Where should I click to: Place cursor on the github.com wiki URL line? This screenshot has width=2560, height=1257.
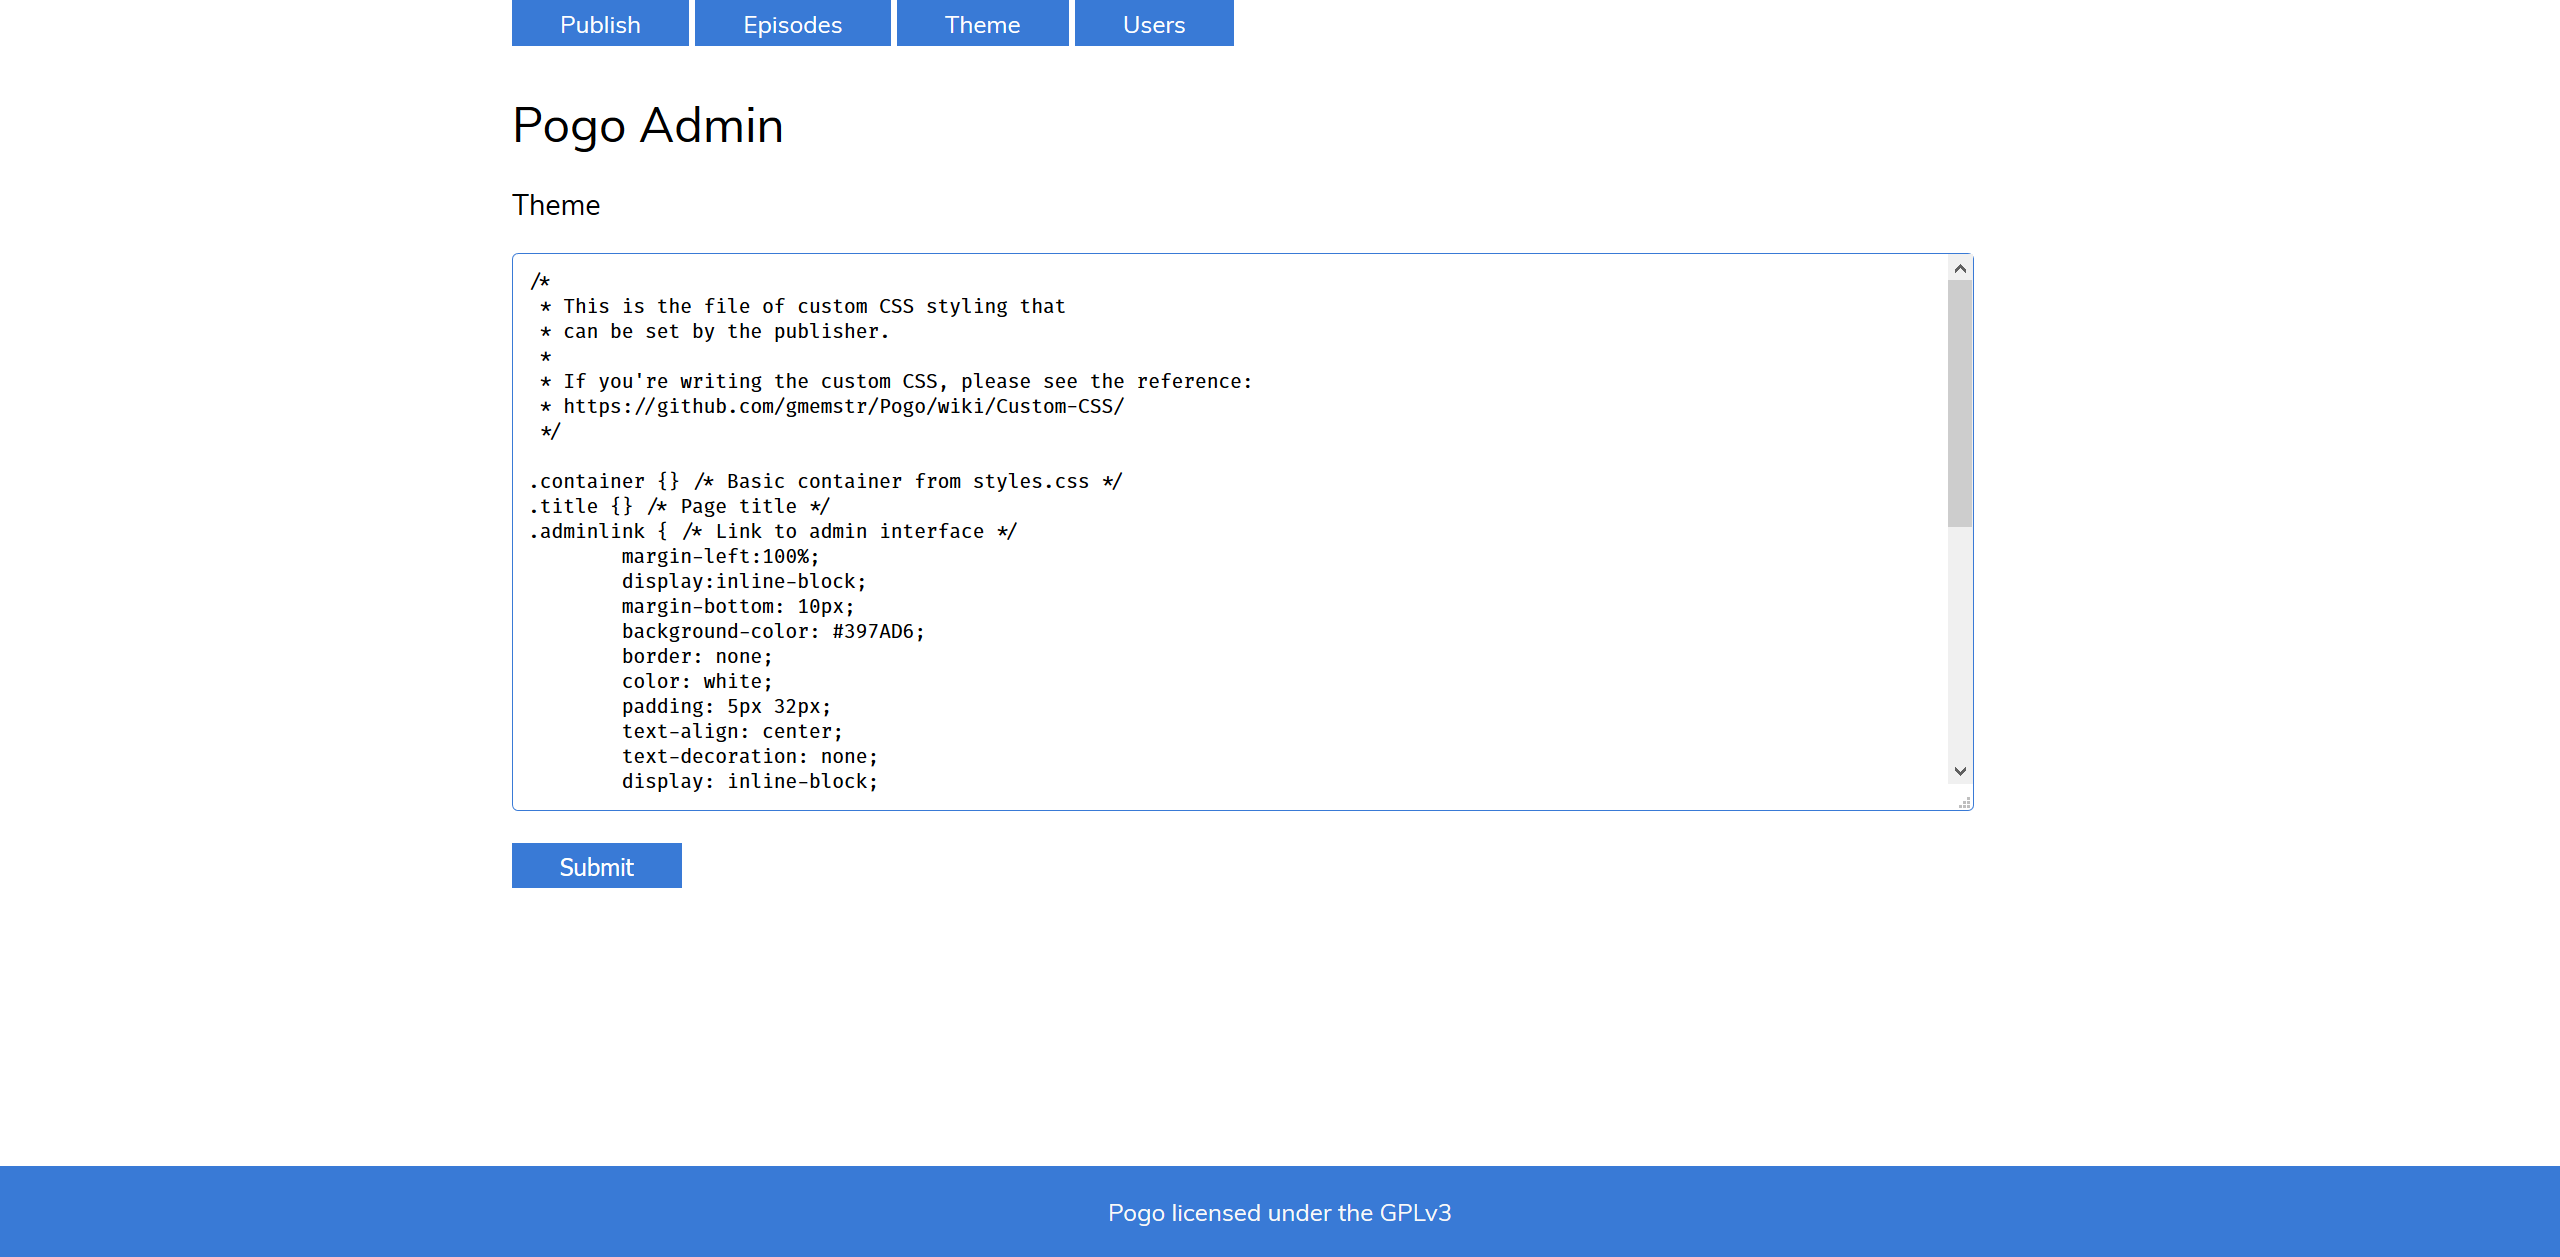(843, 407)
